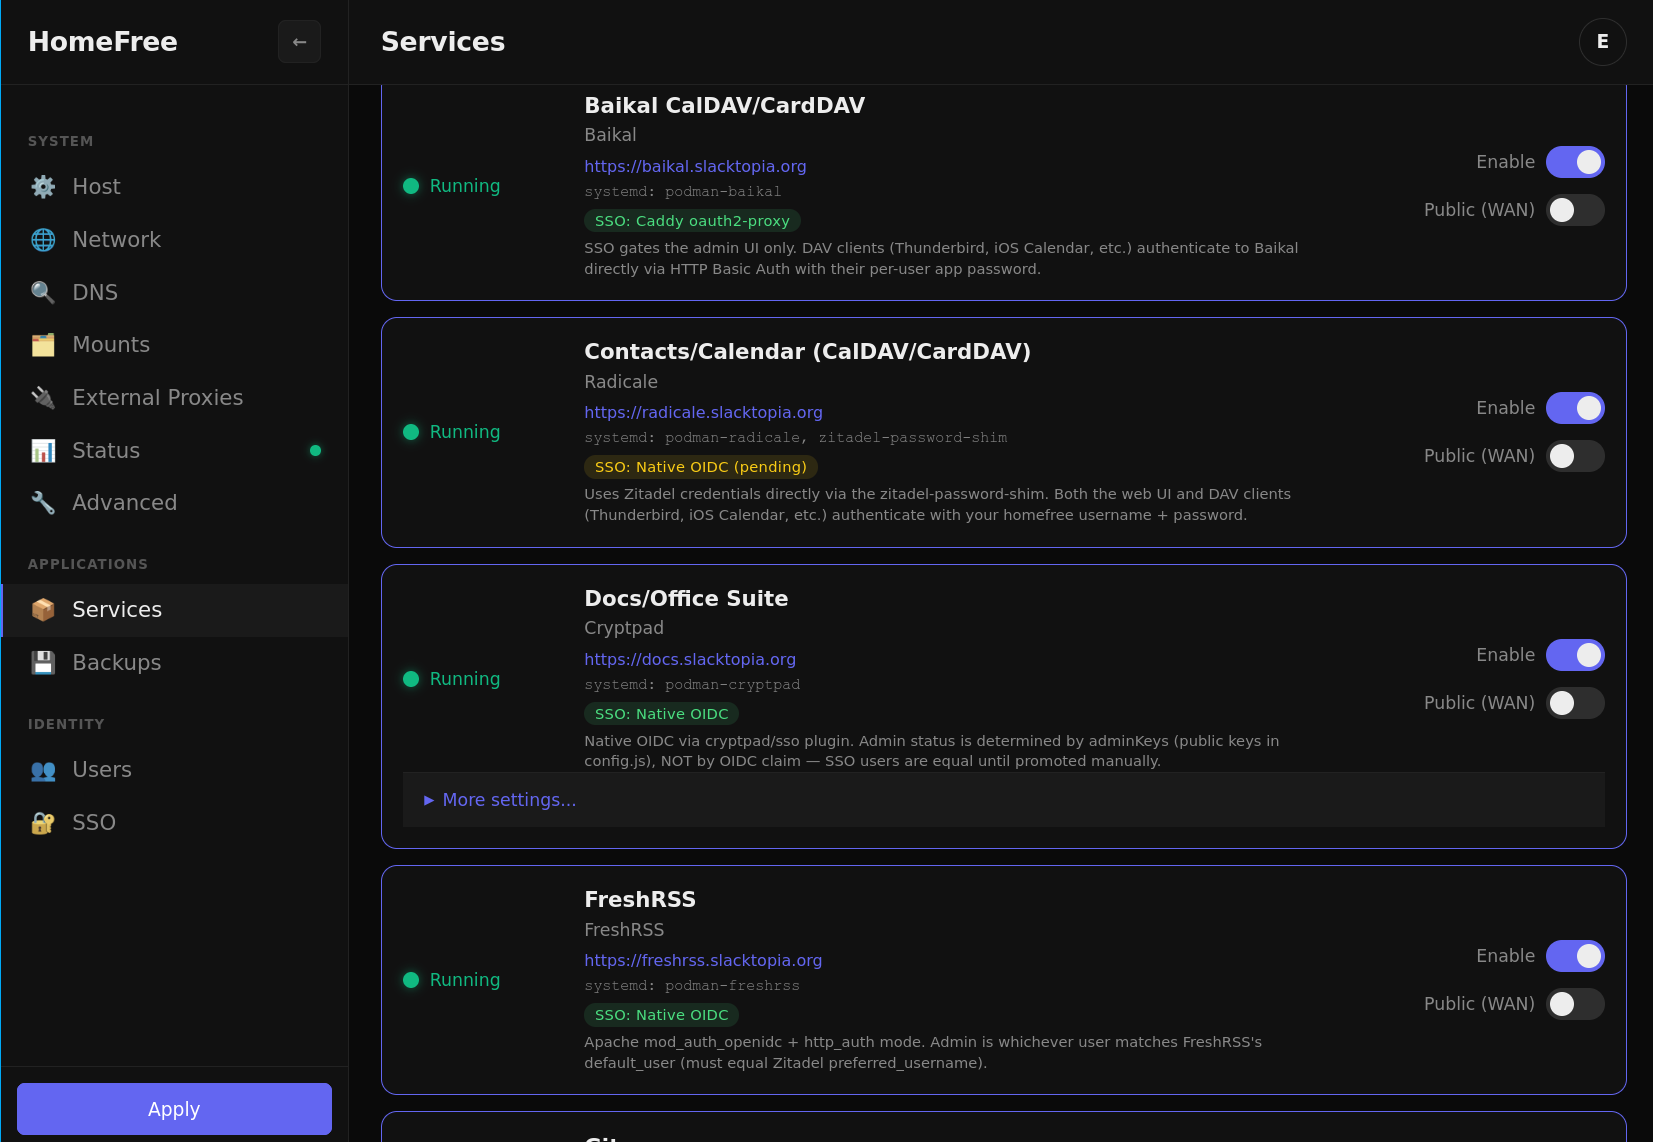Click 'Contacts/Calendar (CalDAV/CardDAV)' heading
Viewport: 1653px width, 1142px height.
click(808, 352)
